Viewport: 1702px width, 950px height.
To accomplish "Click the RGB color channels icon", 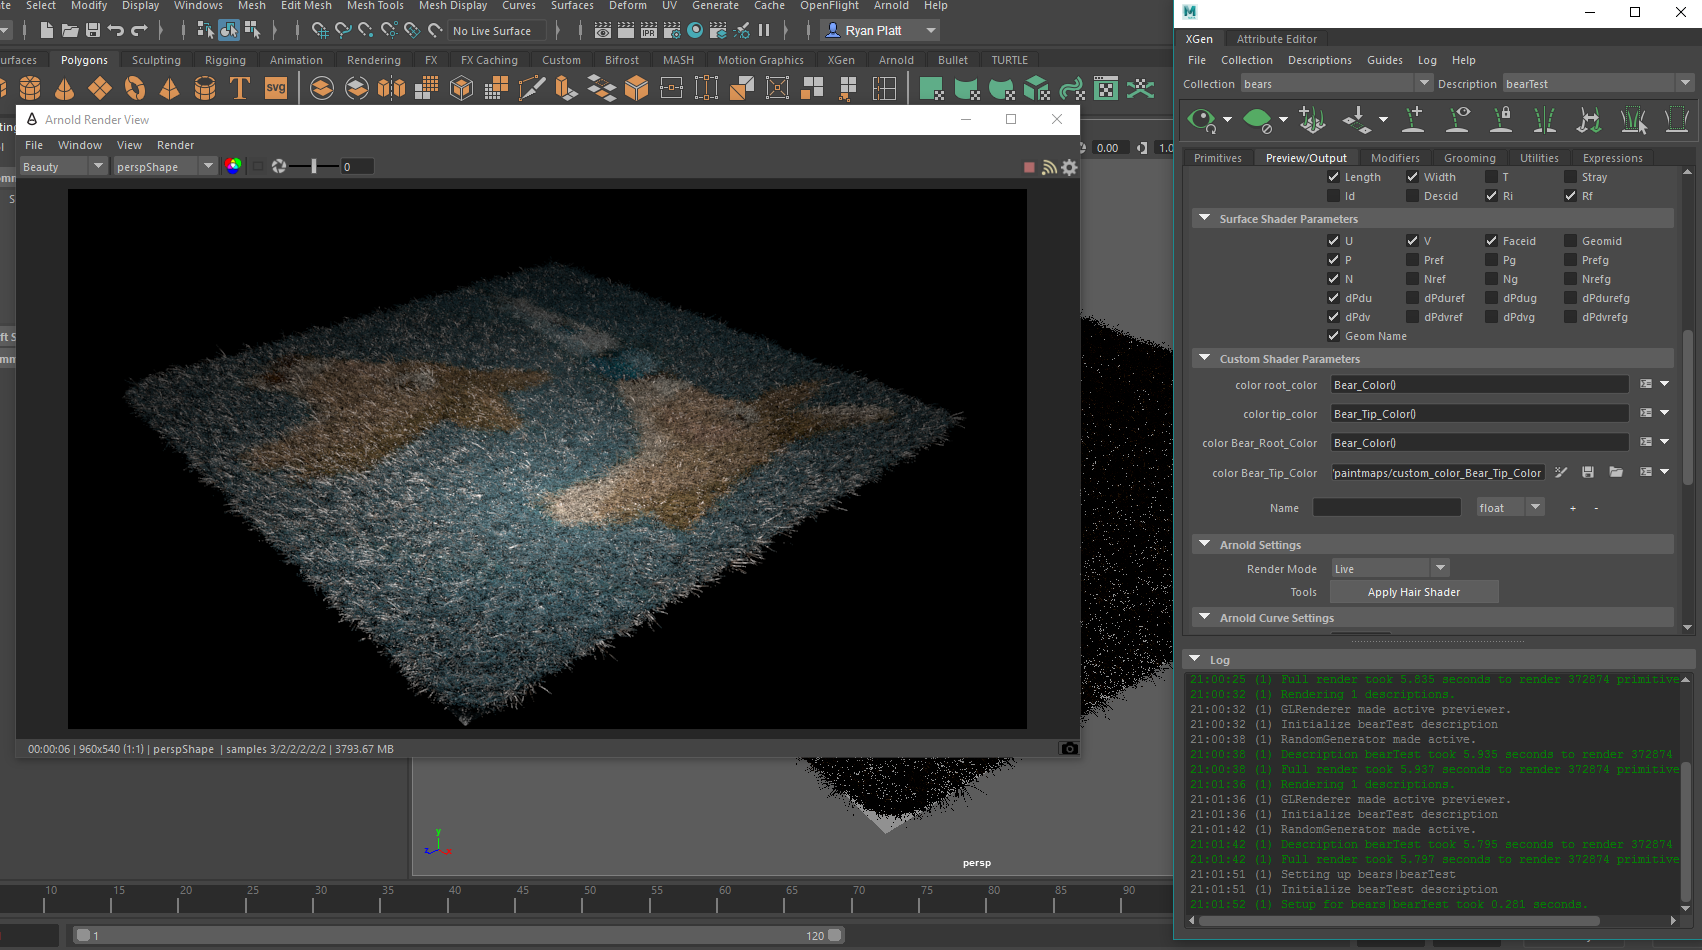I will [x=233, y=166].
